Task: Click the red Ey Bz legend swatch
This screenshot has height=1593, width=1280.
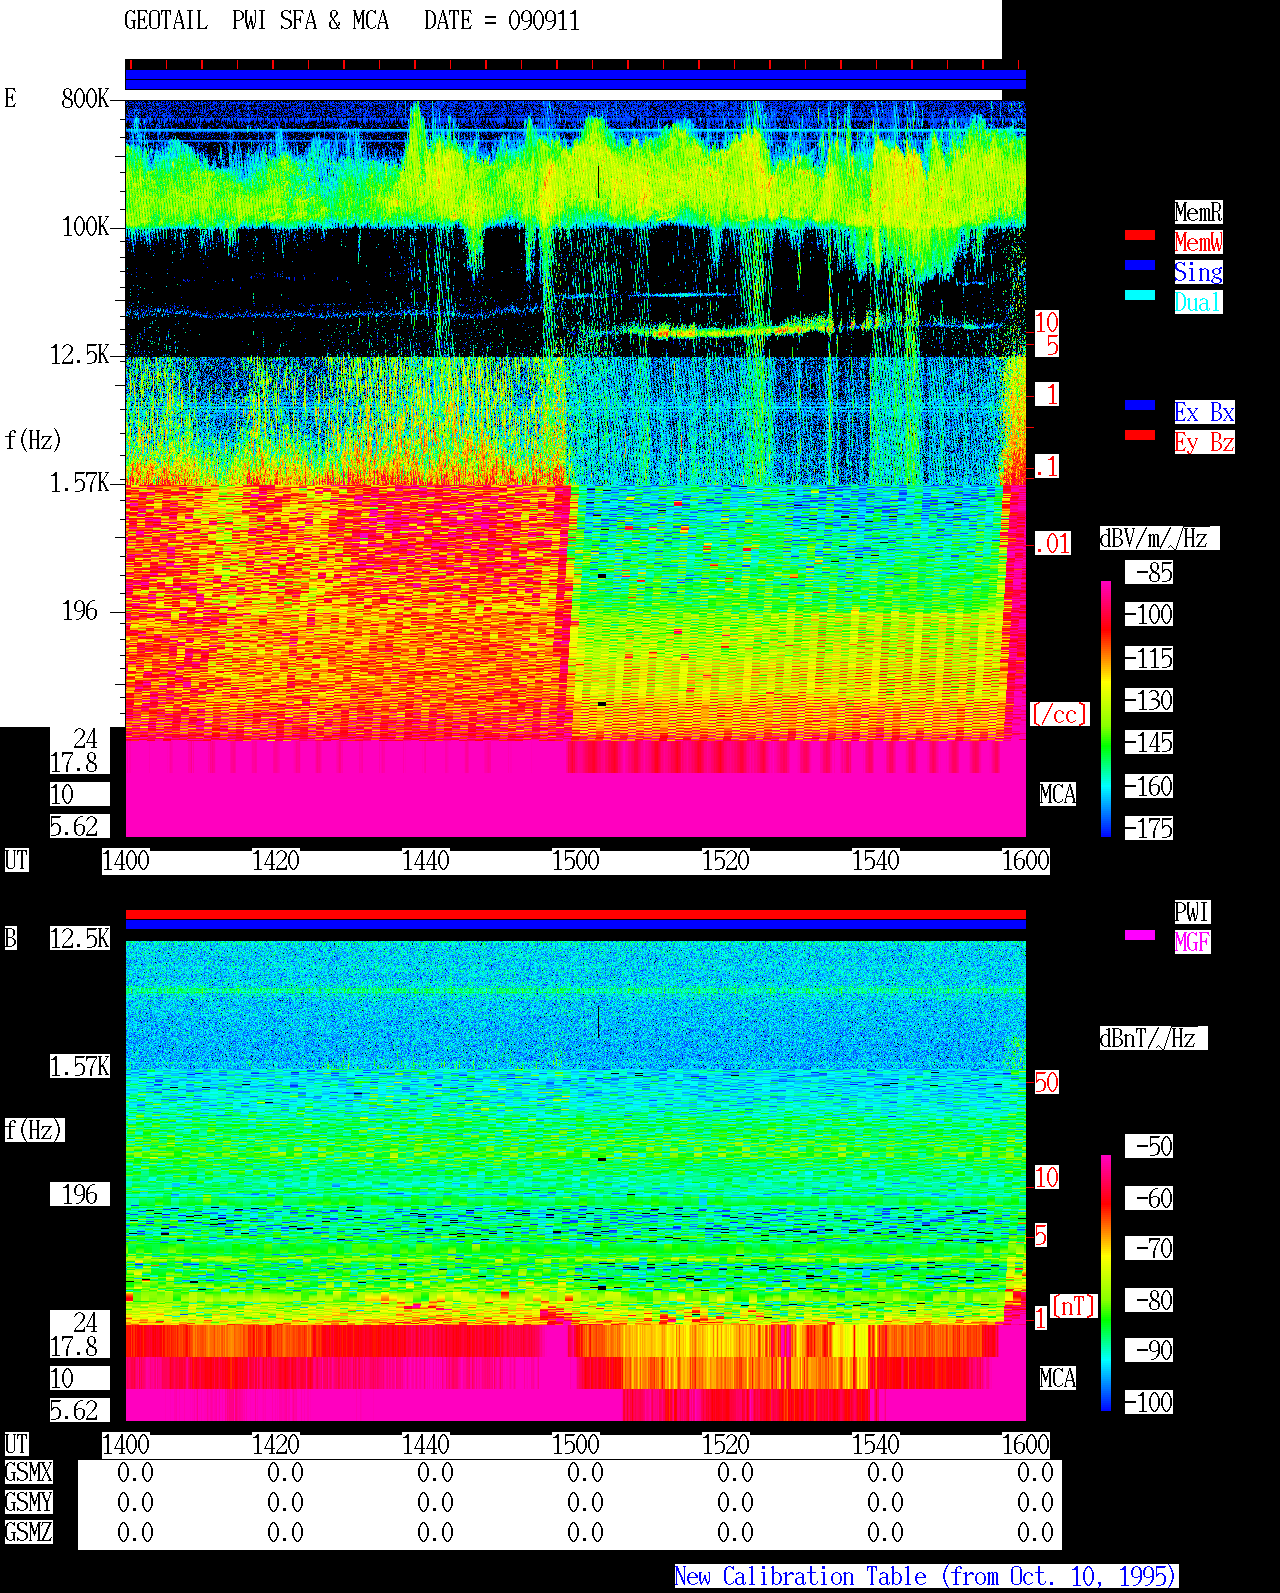Action: coord(1140,435)
